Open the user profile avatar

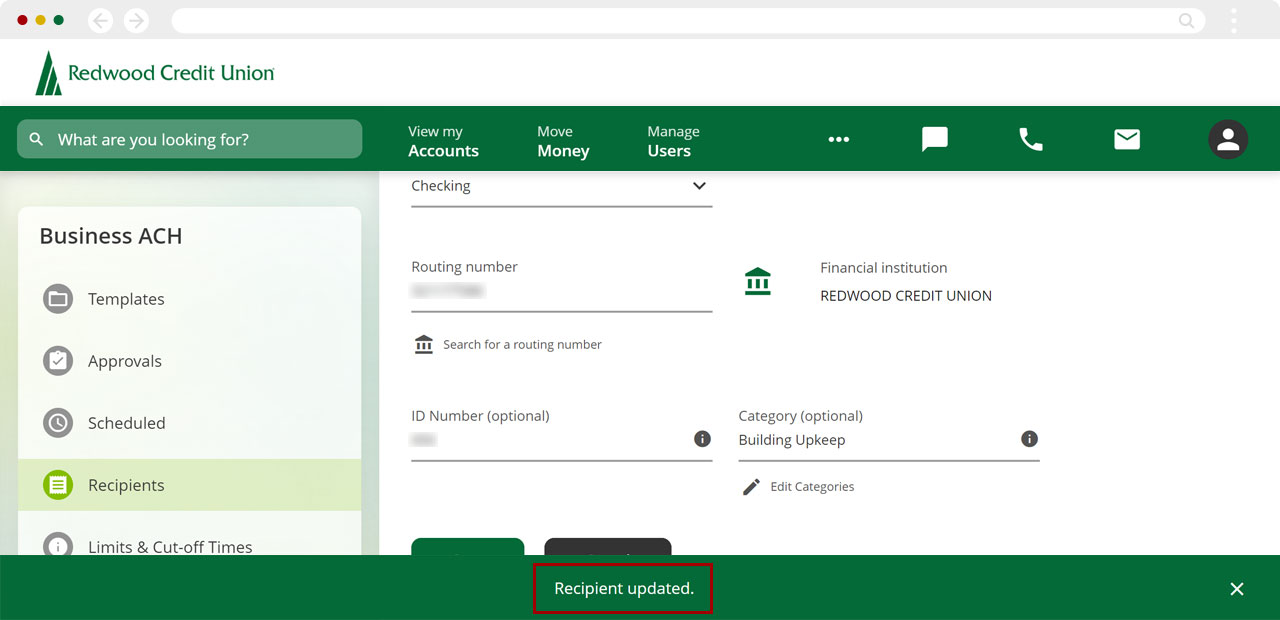click(1228, 140)
